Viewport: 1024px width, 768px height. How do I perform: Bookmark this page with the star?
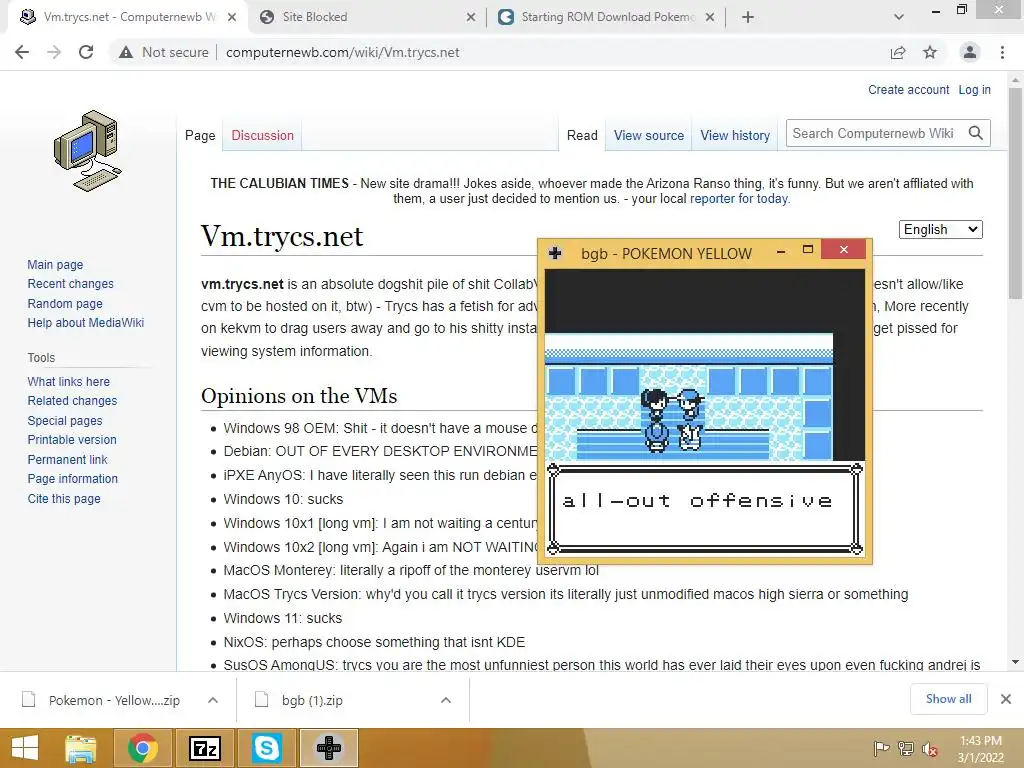click(x=930, y=52)
